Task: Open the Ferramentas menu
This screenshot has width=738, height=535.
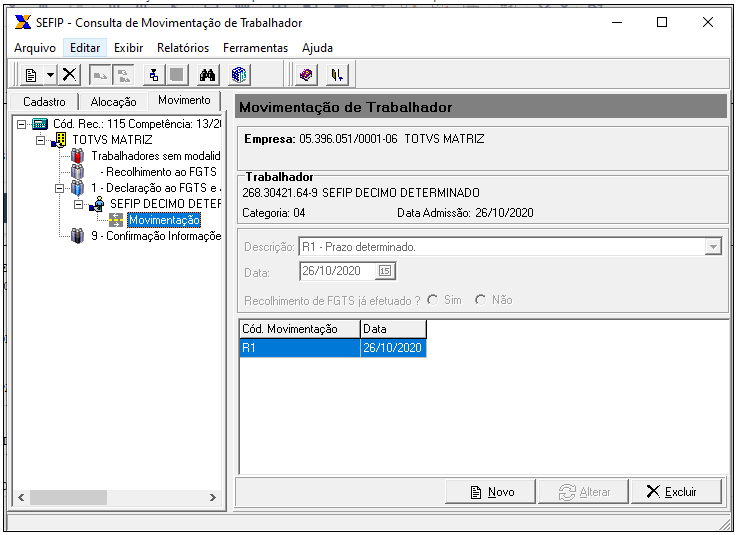Action: (256, 48)
